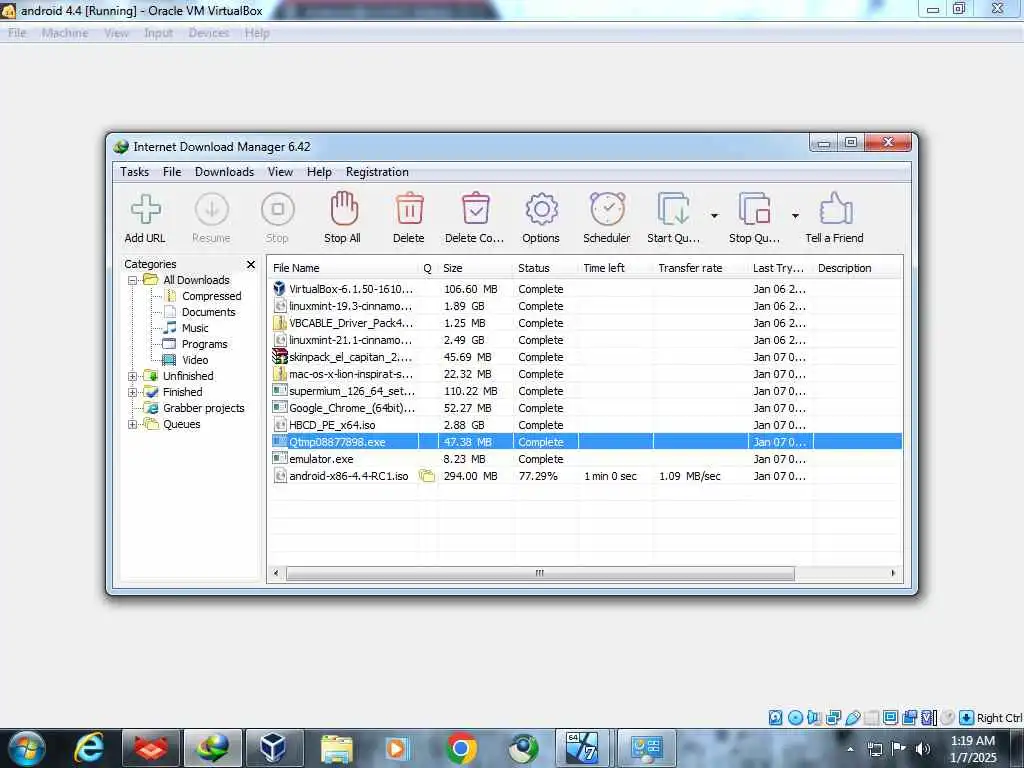
Task: Click the volume speaker tray icon
Action: 922,748
